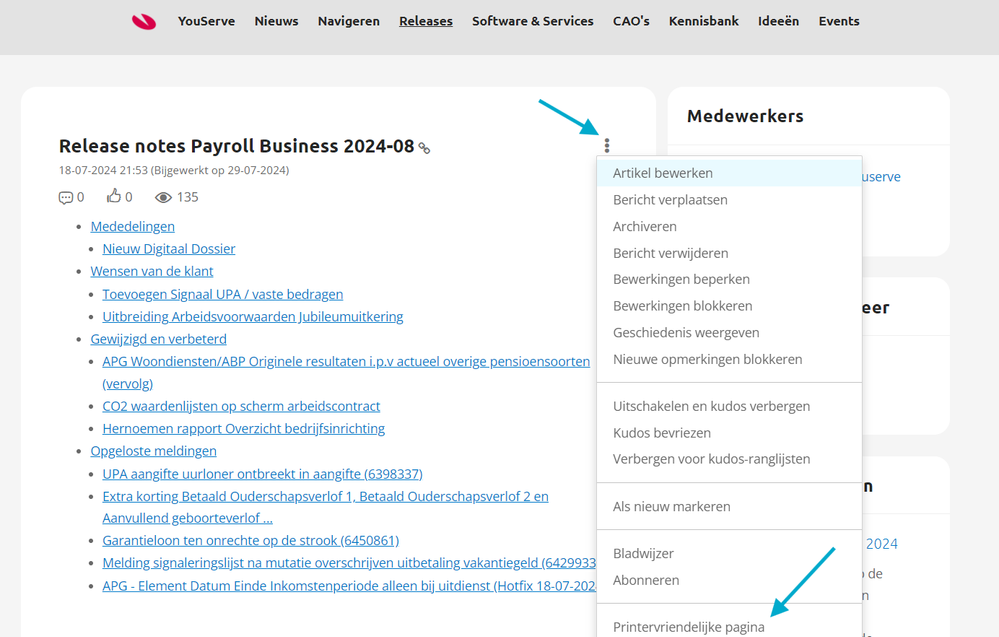Choose Artikel bewerken from the menu
This screenshot has height=637, width=999.
(729, 173)
